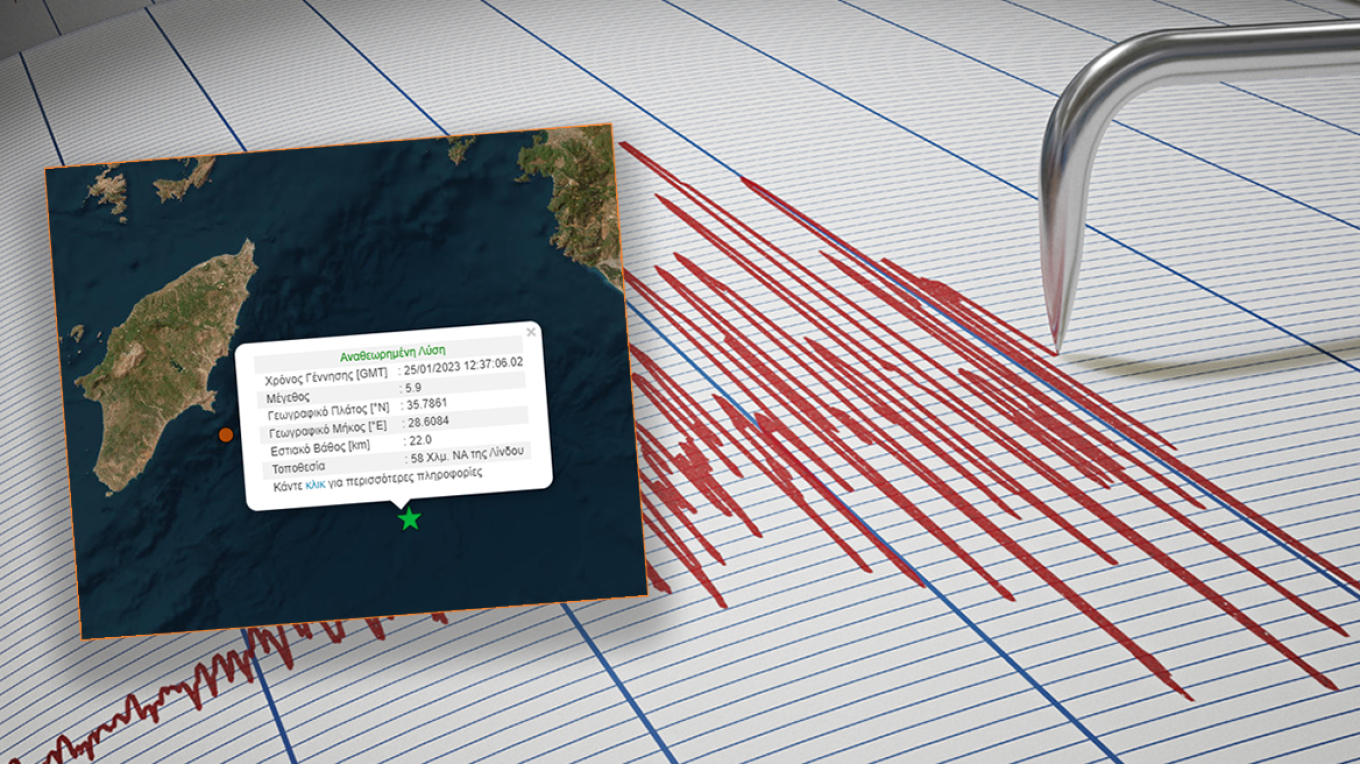Select the green star epicenter marker

click(409, 519)
